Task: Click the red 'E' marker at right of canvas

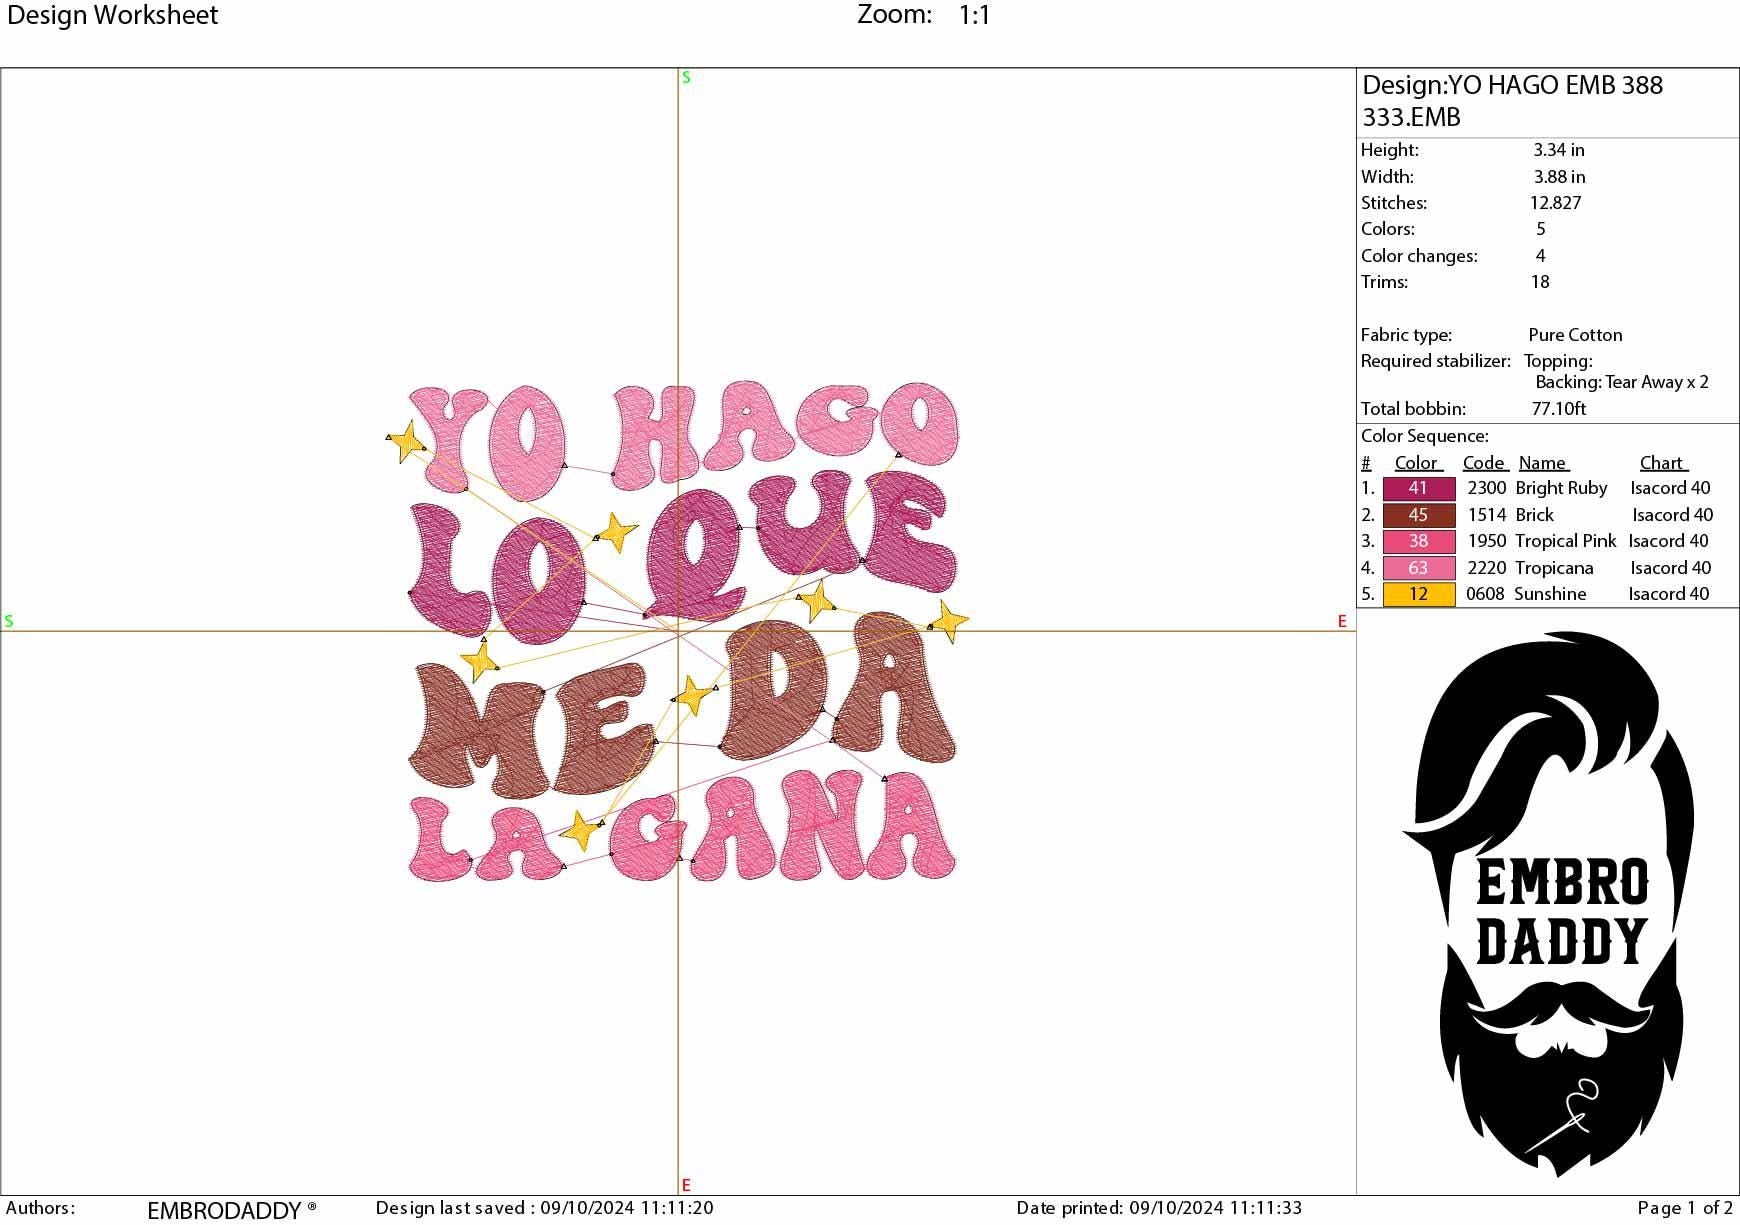Action: pyautogui.click(x=1342, y=621)
